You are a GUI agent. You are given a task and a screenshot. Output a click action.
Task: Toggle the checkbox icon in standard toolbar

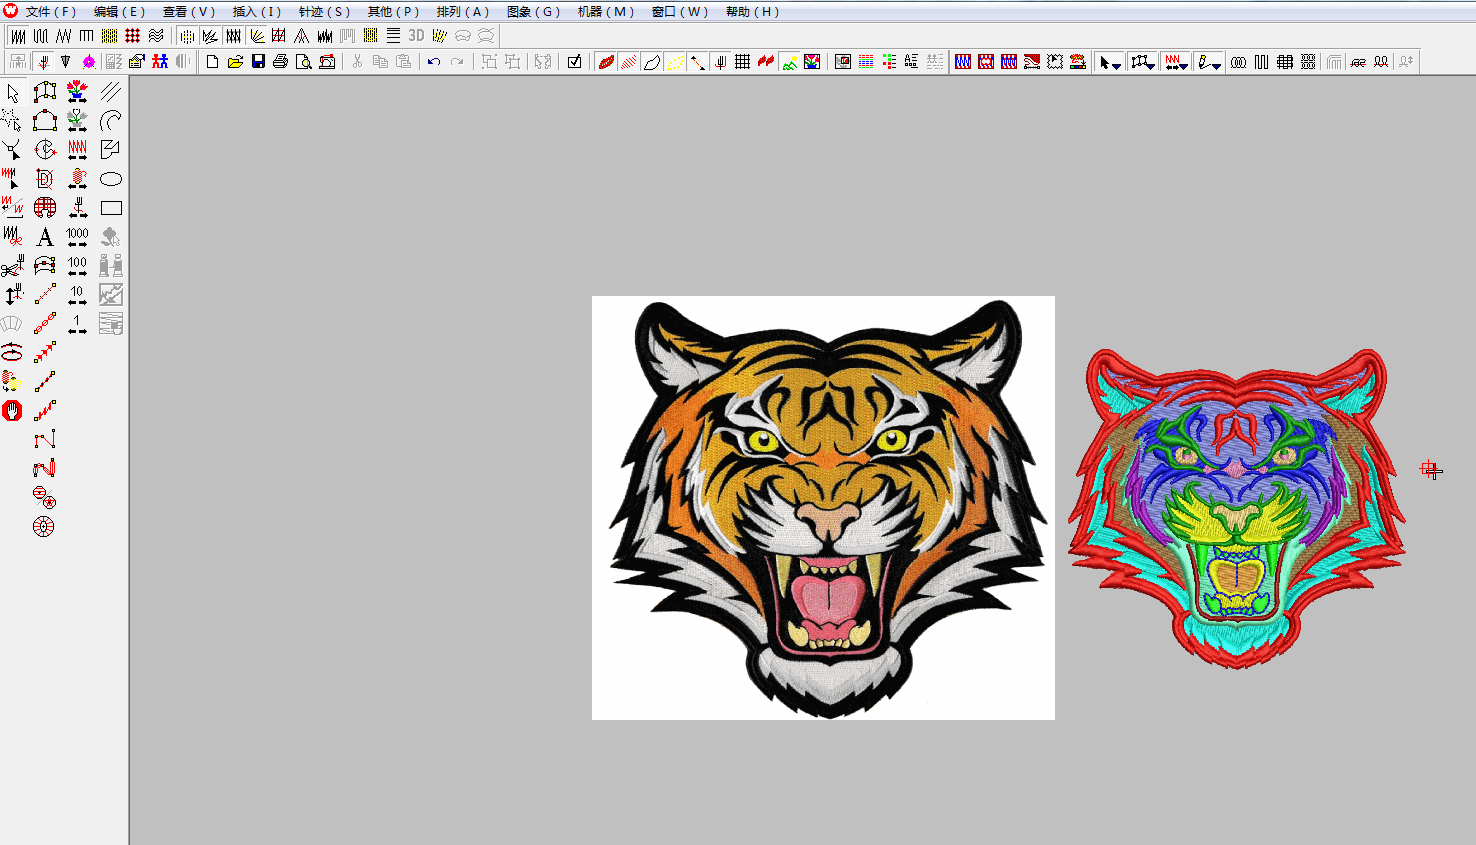point(574,62)
